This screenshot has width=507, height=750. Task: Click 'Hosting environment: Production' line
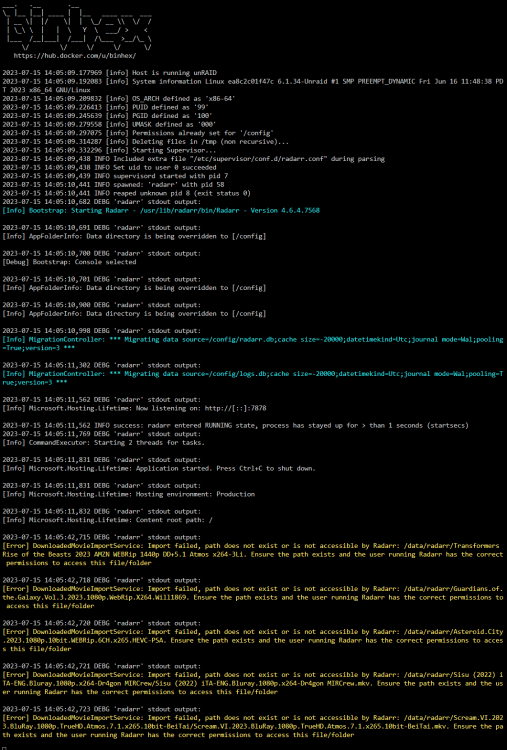tap(128, 495)
